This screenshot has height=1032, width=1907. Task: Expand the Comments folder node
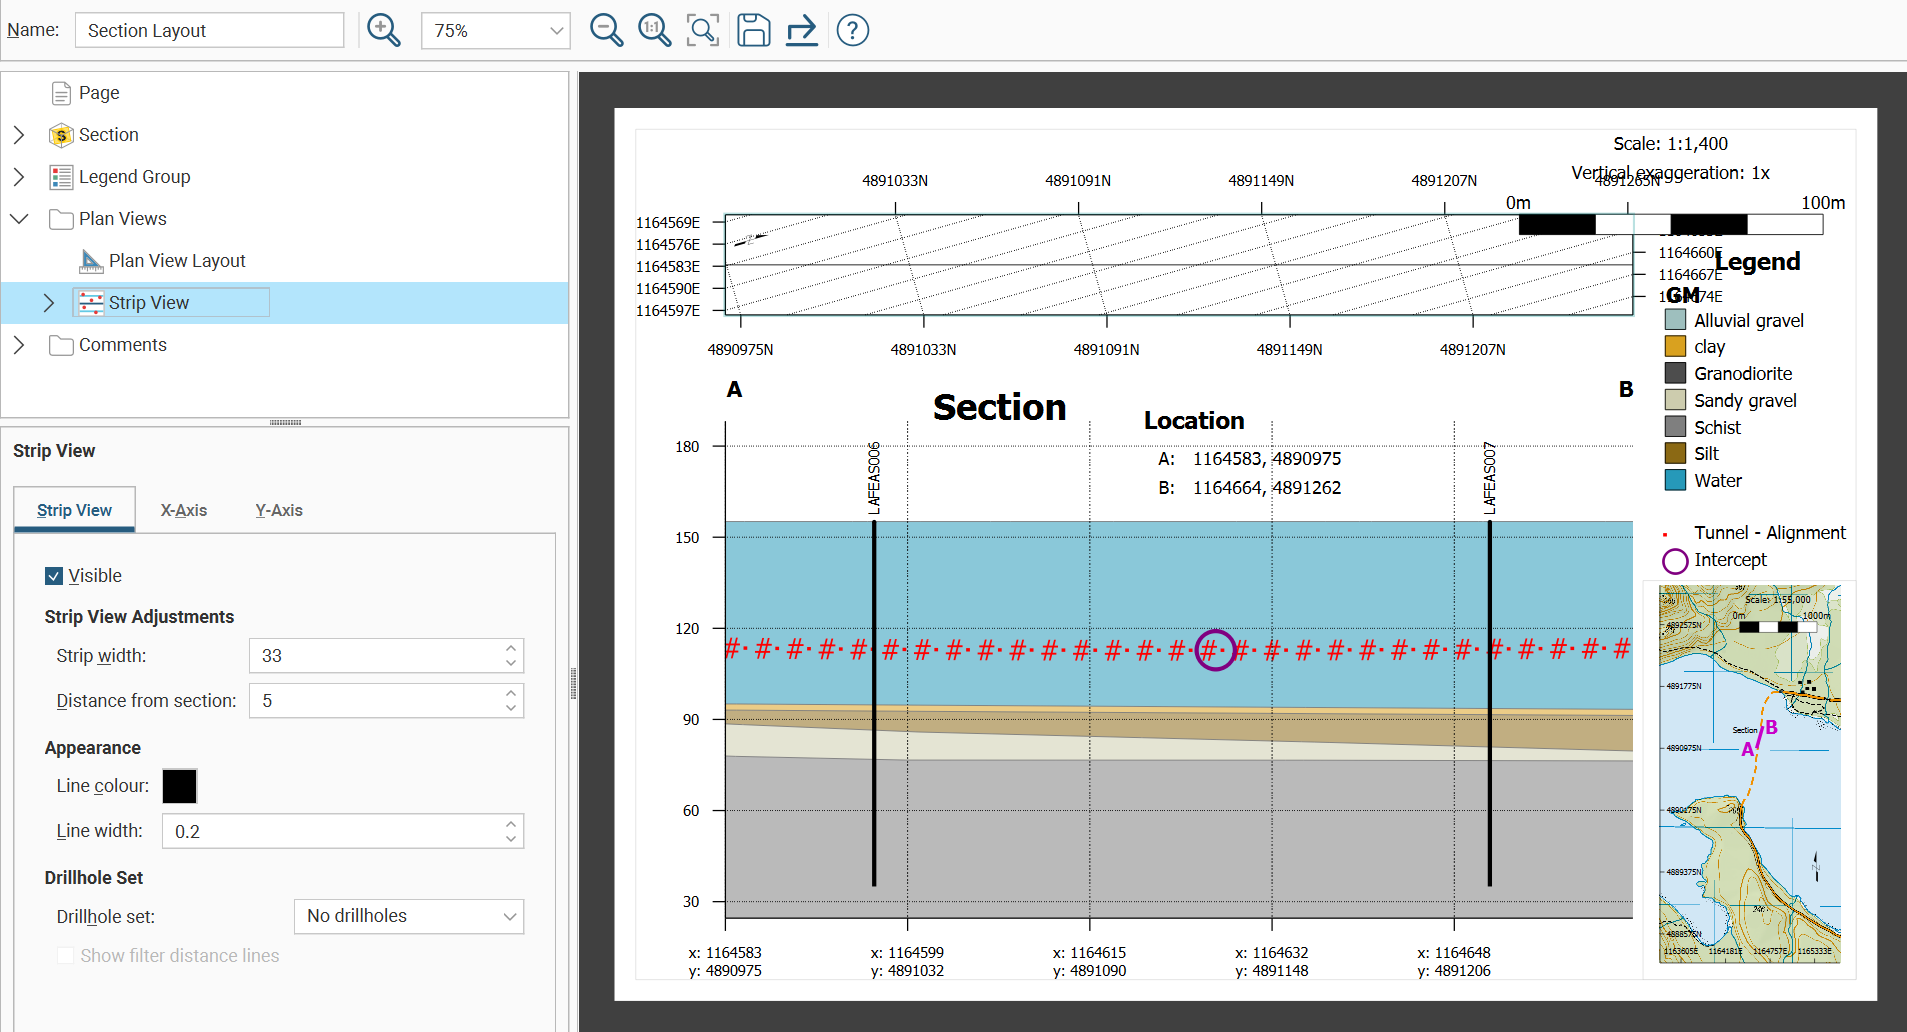19,345
